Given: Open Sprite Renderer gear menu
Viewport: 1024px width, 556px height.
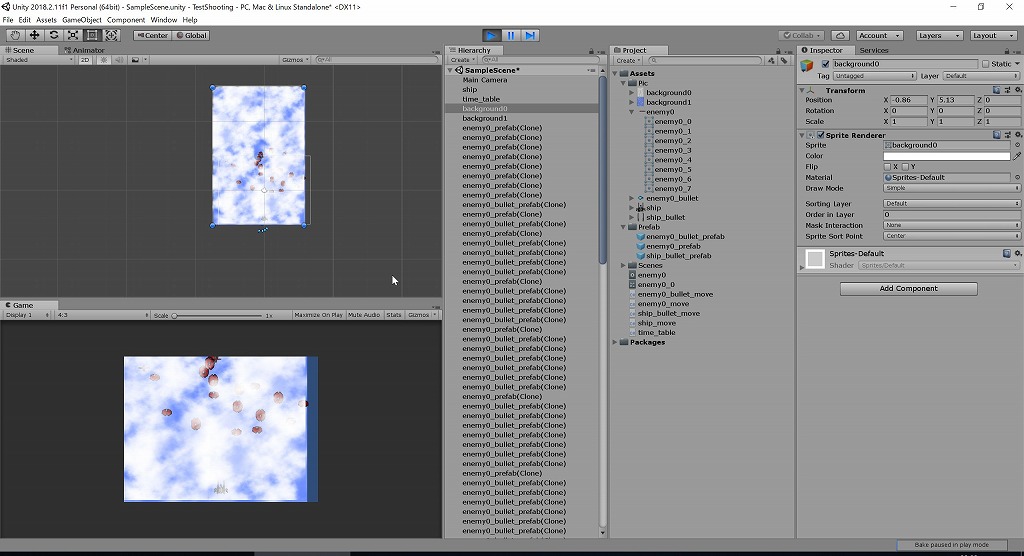Looking at the screenshot, I should [x=1017, y=135].
